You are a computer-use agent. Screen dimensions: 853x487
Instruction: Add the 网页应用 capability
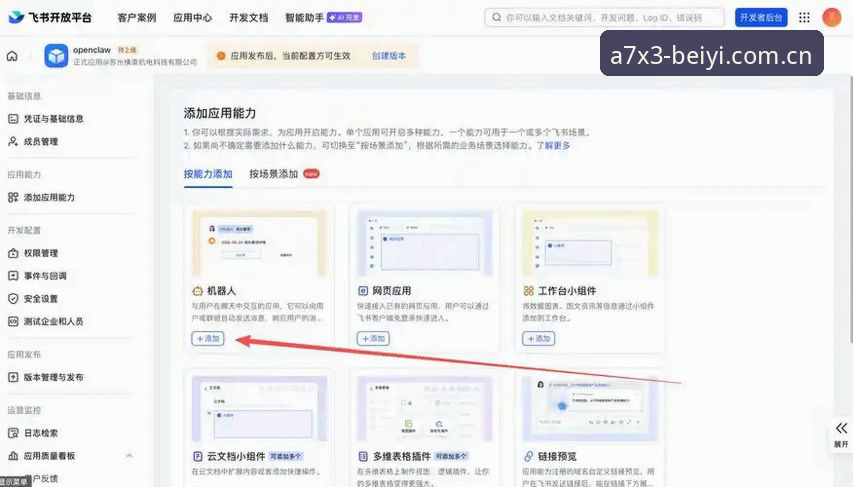[373, 338]
